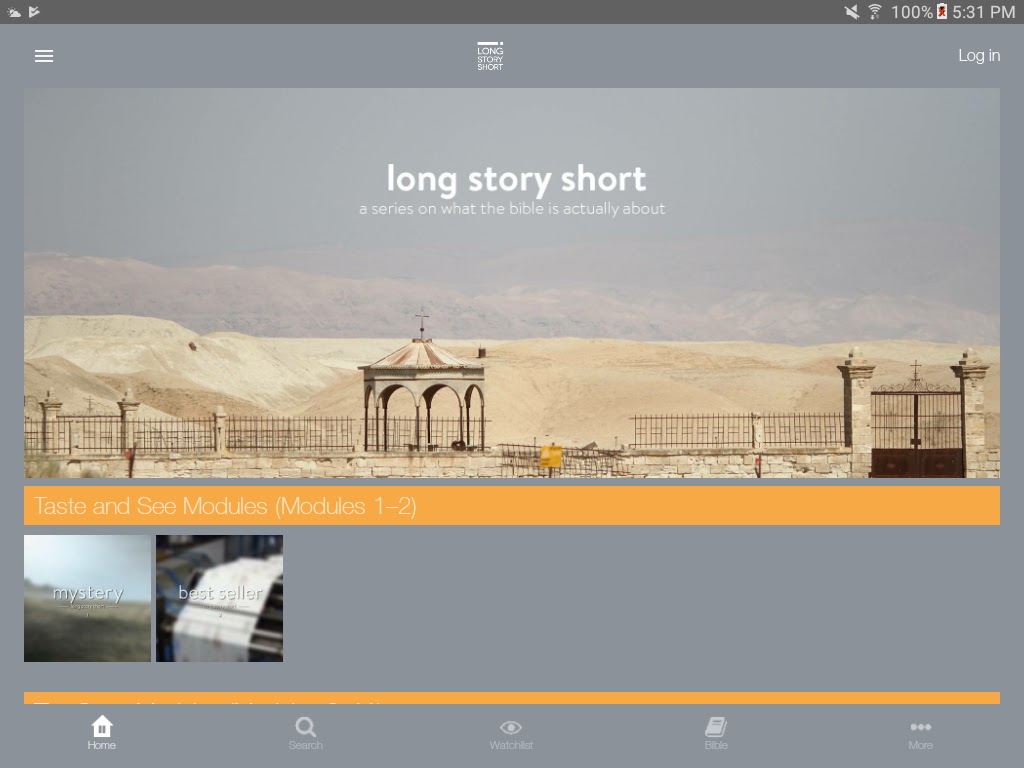Viewport: 1024px width, 768px height.
Task: Tap the 5:31 PM clock
Action: click(984, 12)
